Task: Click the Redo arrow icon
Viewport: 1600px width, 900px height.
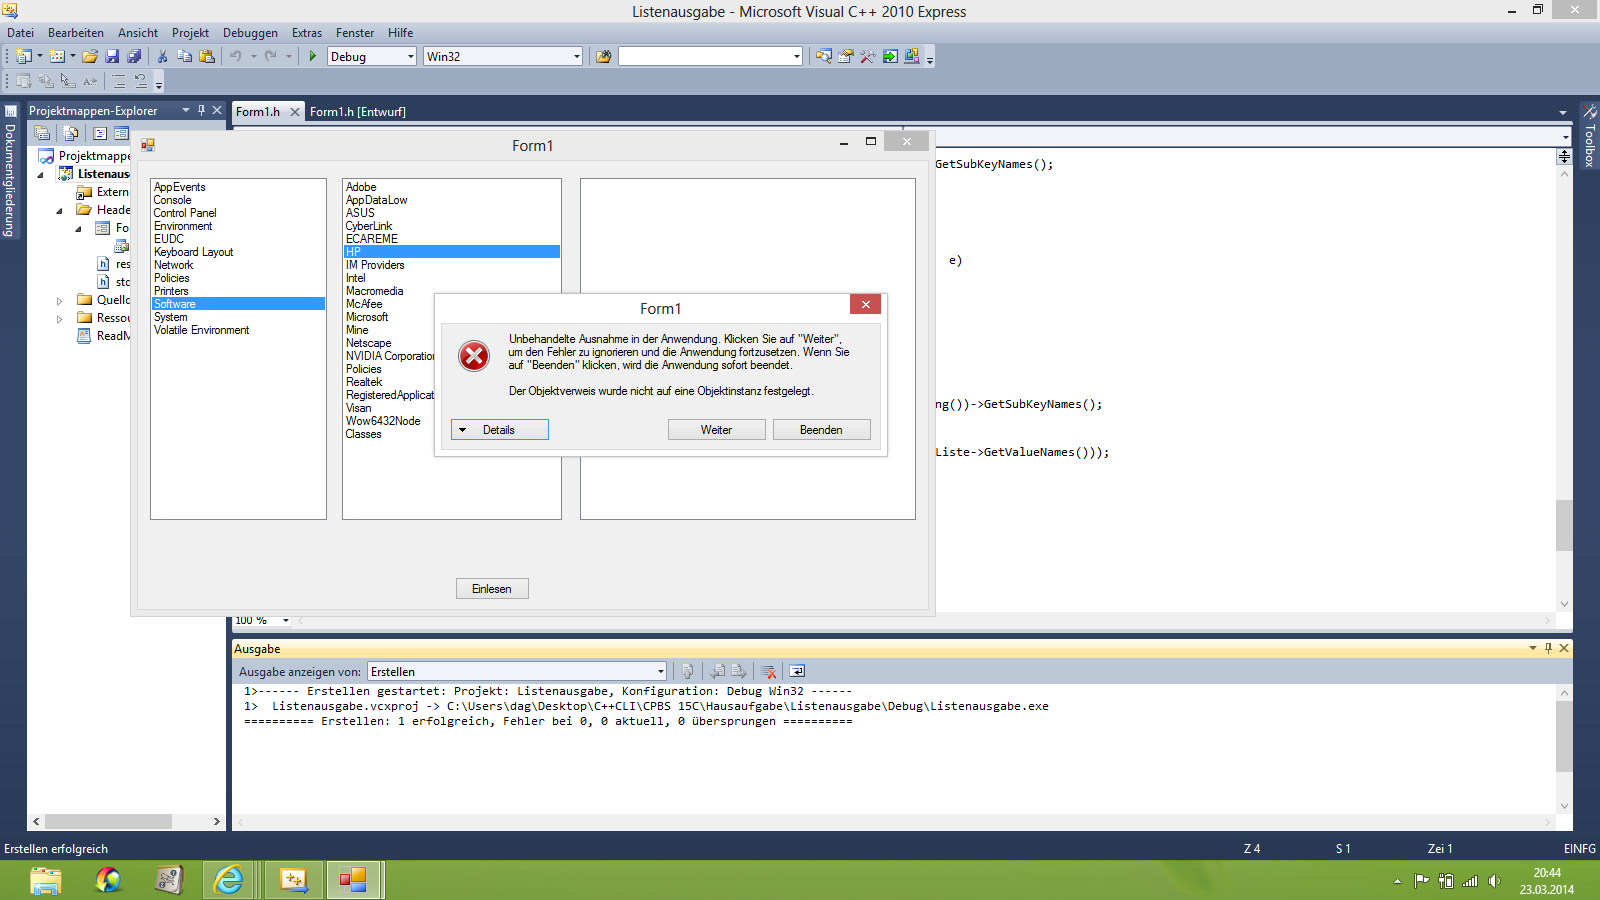Action: 270,56
